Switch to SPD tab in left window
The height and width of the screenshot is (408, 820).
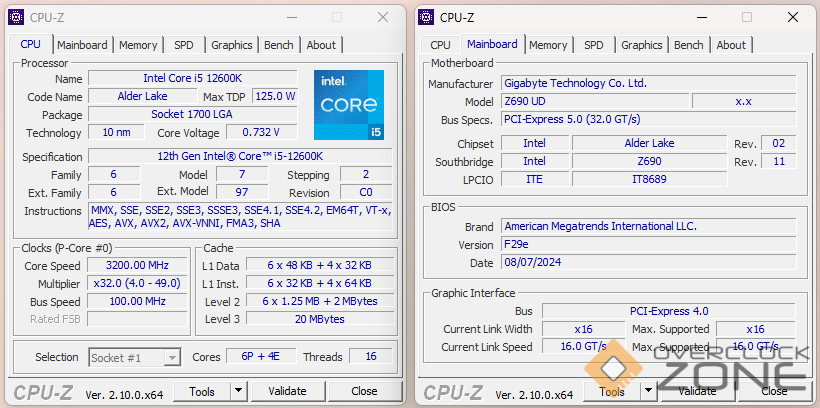[184, 45]
